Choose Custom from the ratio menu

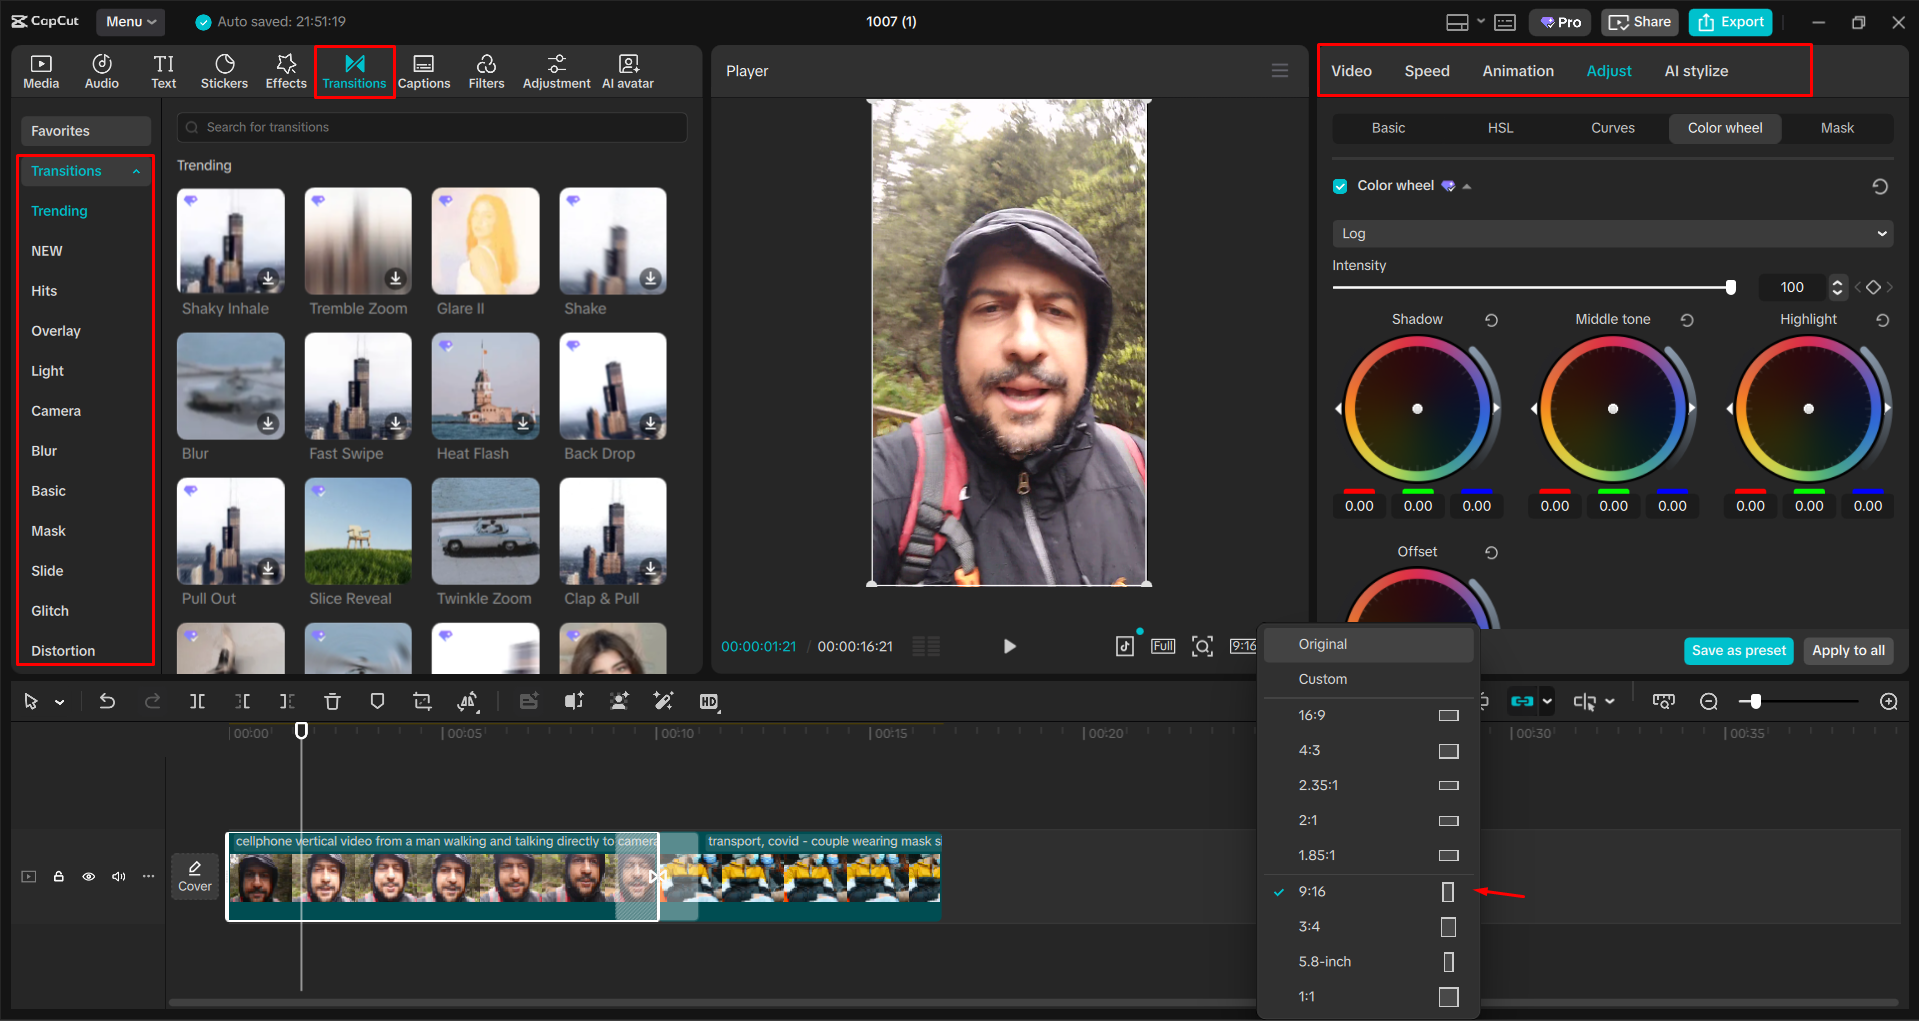(x=1322, y=679)
